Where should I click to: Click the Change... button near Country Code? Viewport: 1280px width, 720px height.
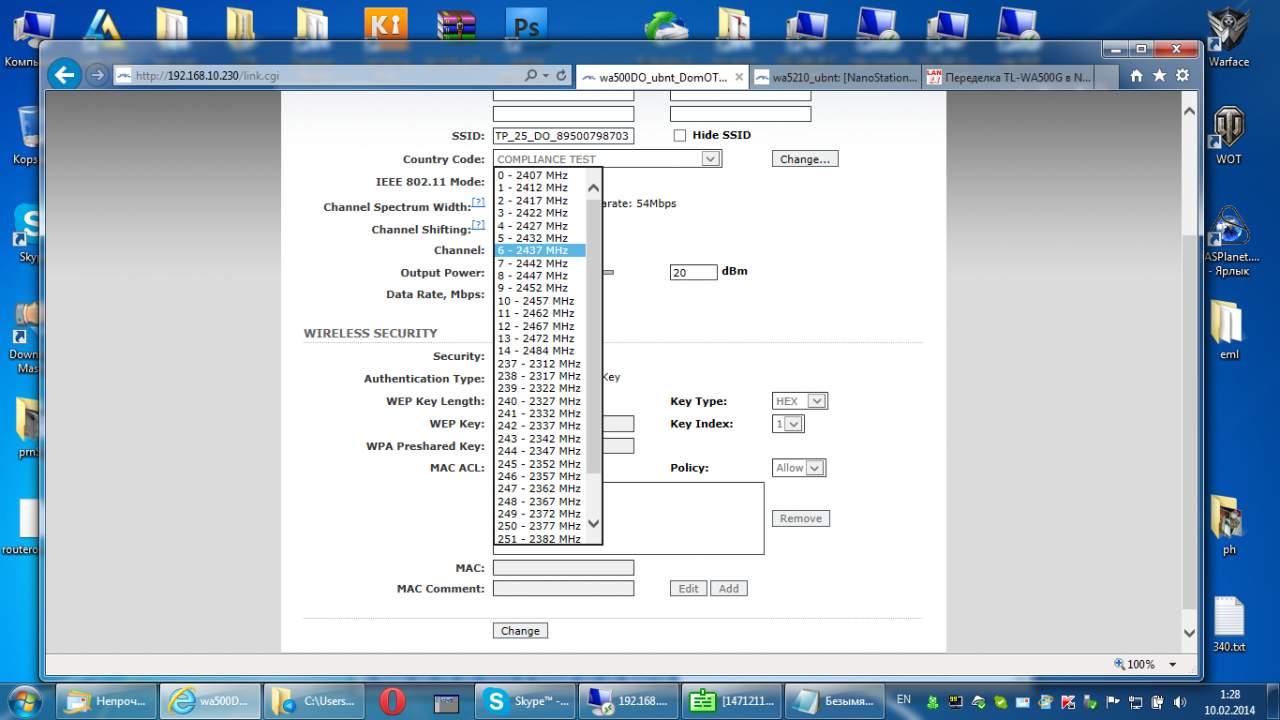click(805, 159)
